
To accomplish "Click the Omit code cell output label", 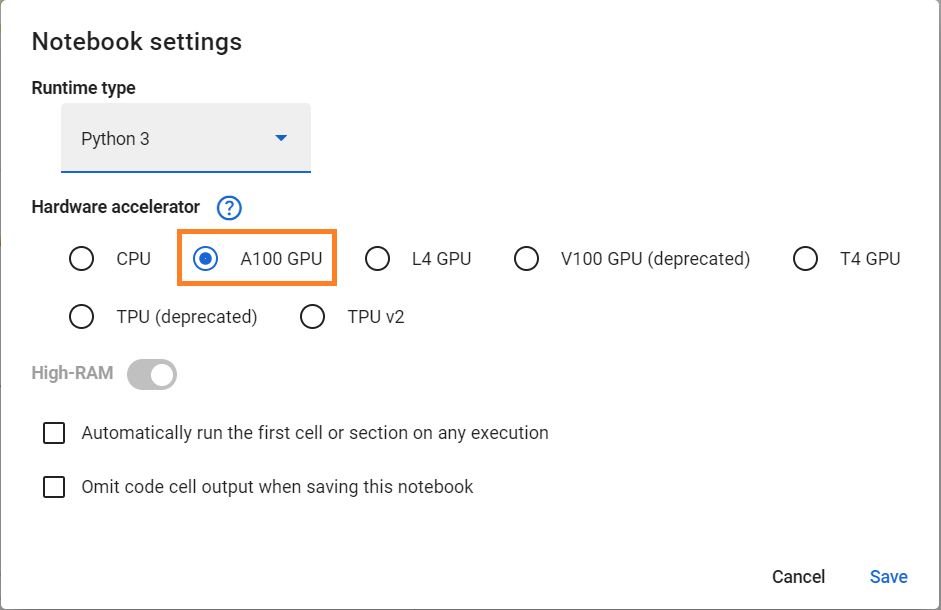I will [277, 487].
